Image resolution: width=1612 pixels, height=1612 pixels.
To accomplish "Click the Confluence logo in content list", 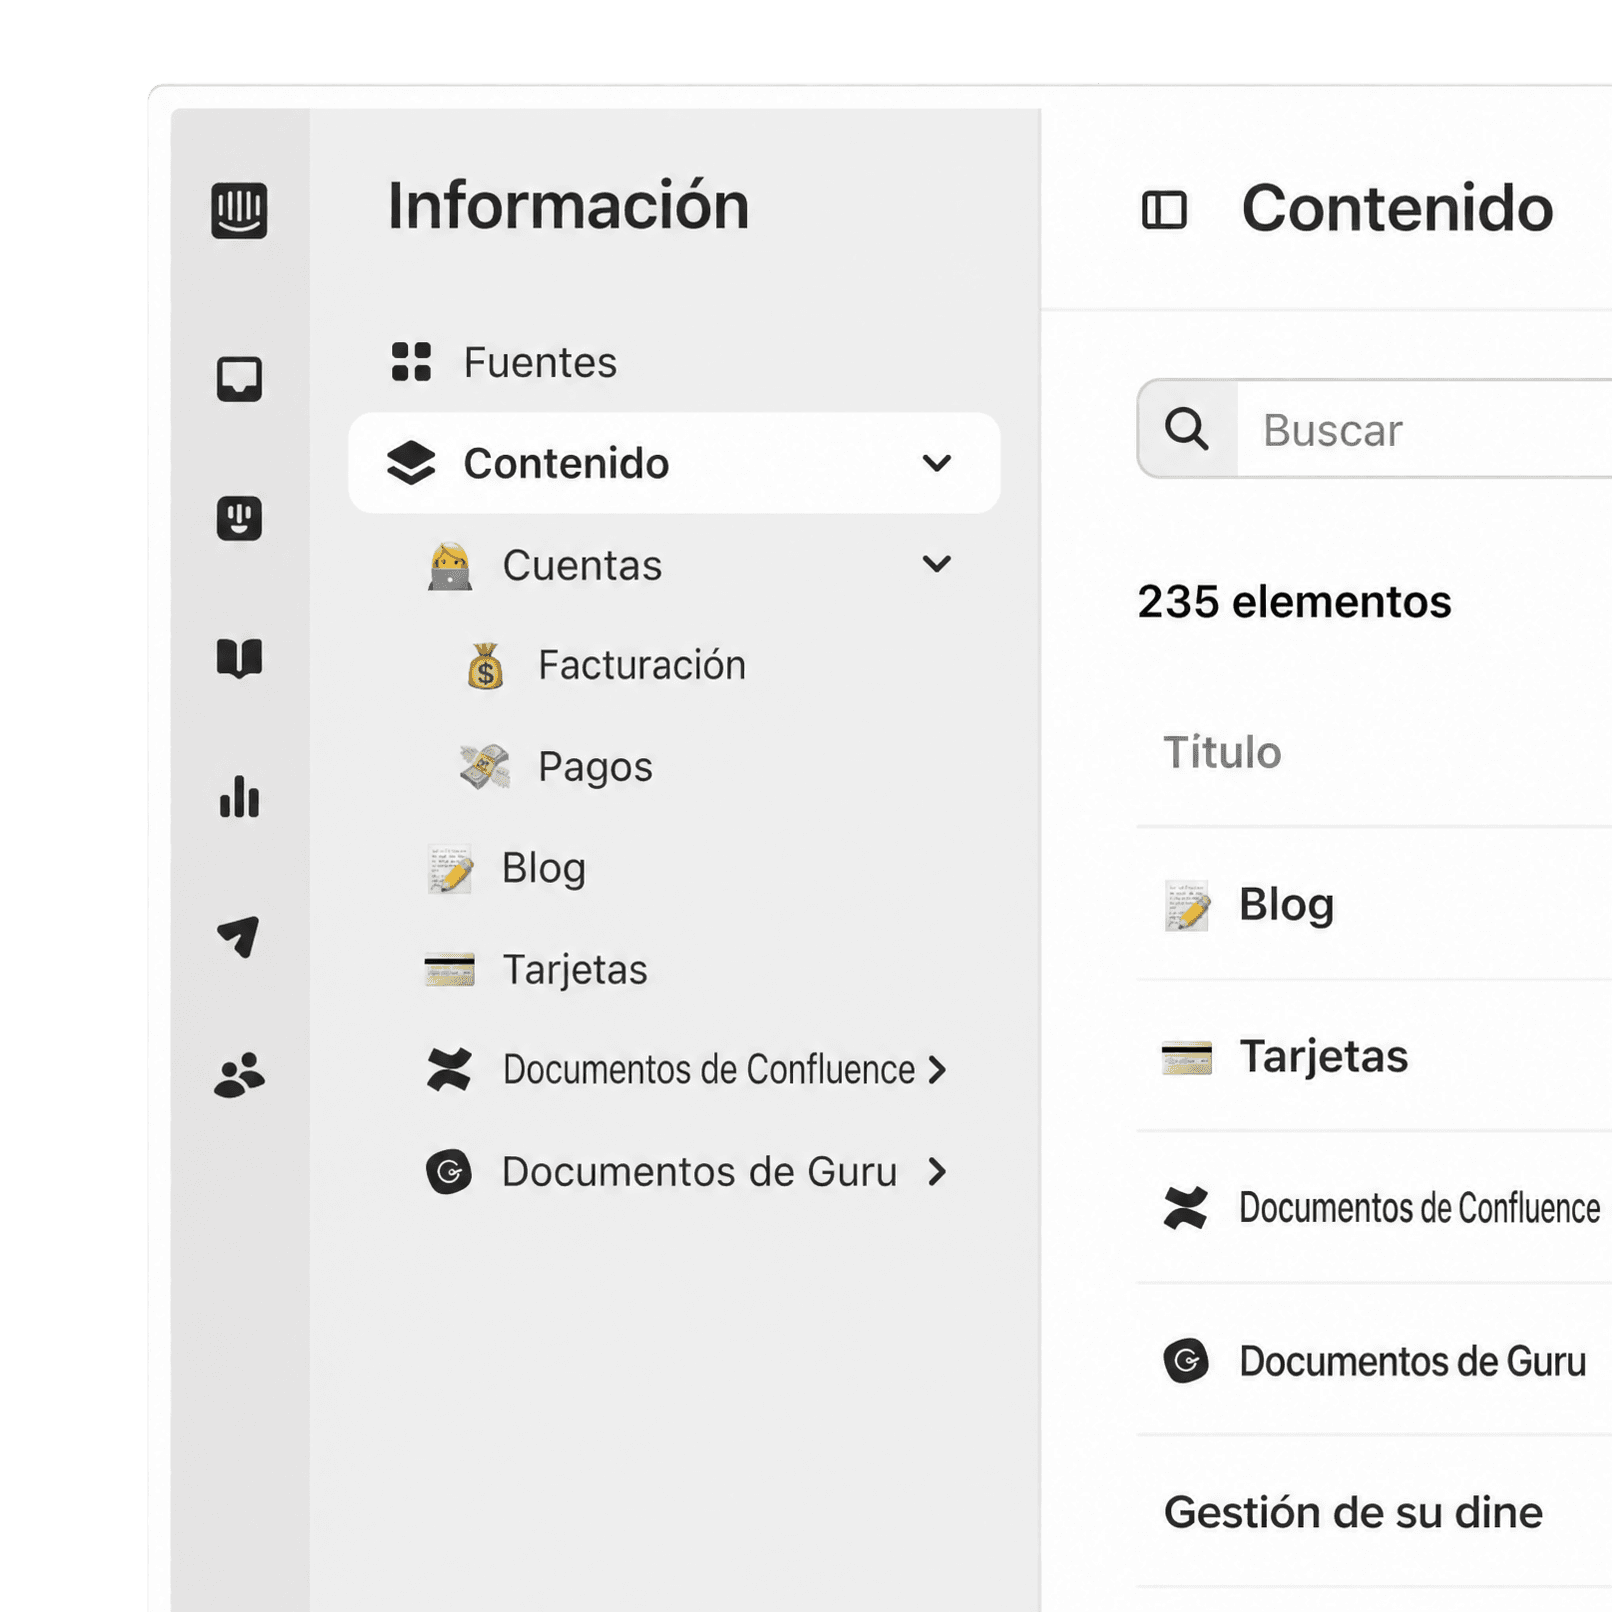I will tap(1186, 1207).
